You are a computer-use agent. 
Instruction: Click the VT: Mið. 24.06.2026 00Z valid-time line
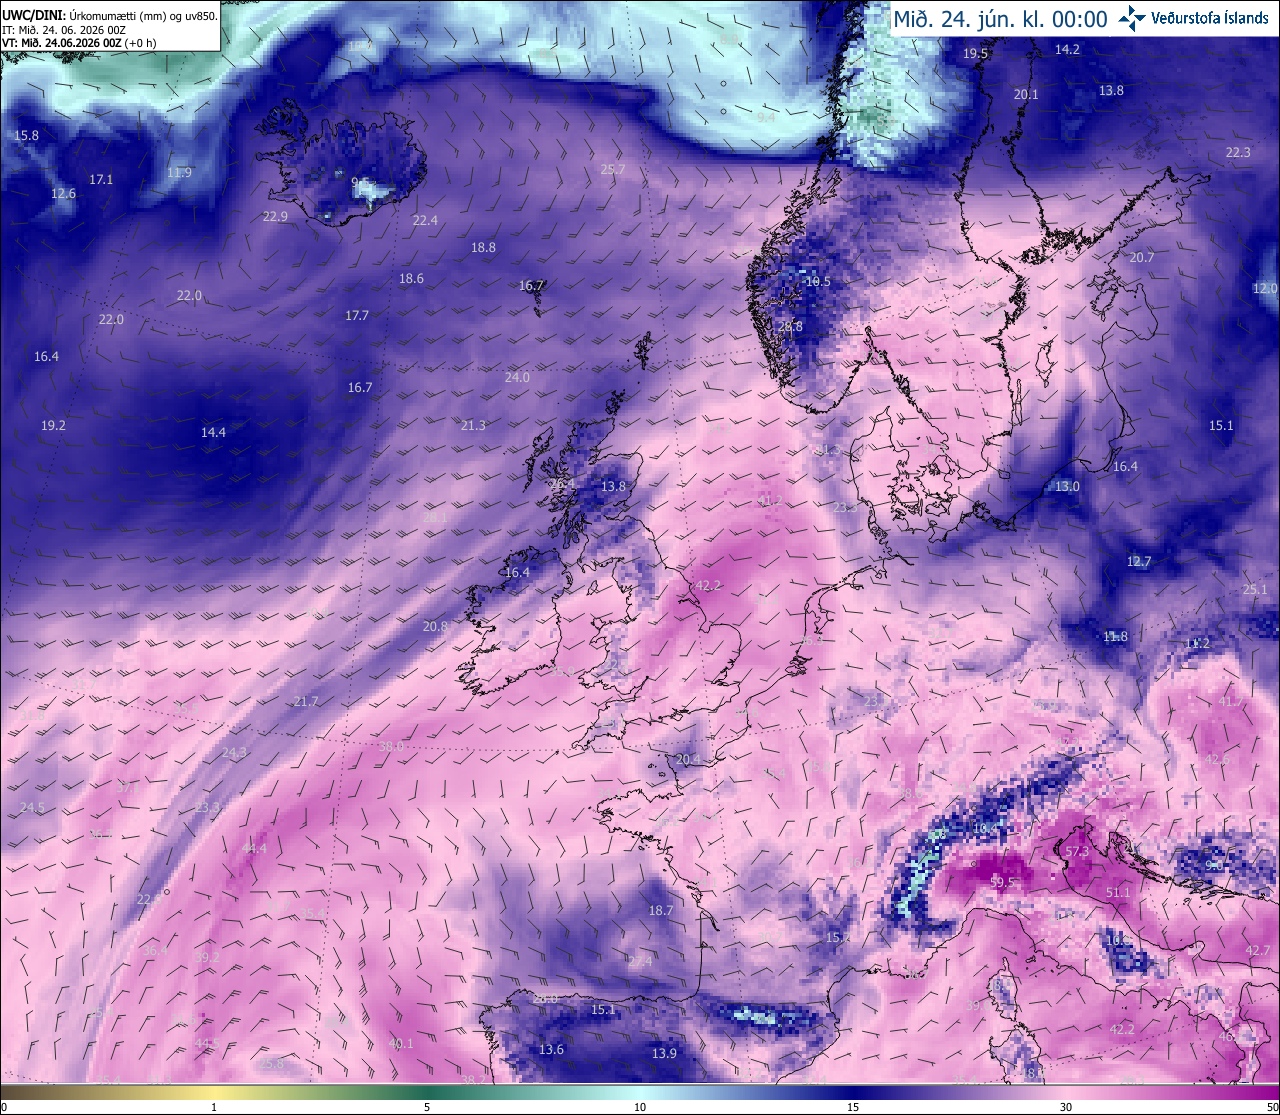[79, 43]
